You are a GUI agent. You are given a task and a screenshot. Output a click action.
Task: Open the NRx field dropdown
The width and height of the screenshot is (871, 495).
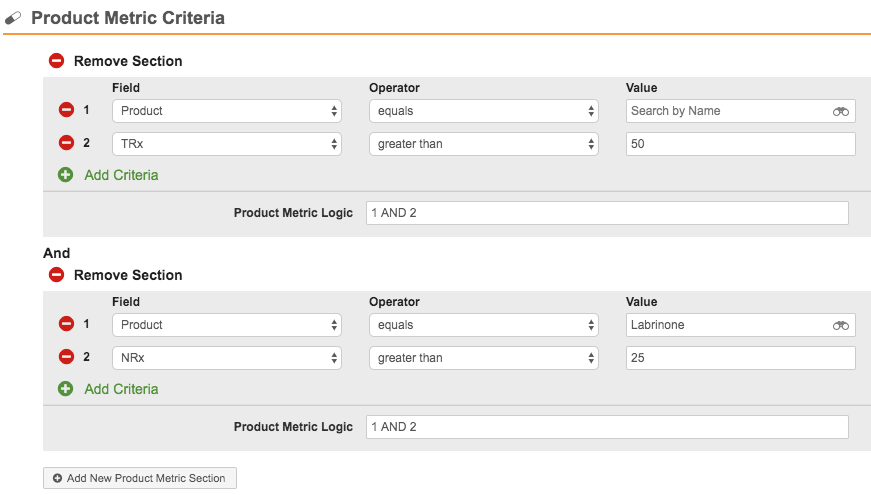point(226,358)
